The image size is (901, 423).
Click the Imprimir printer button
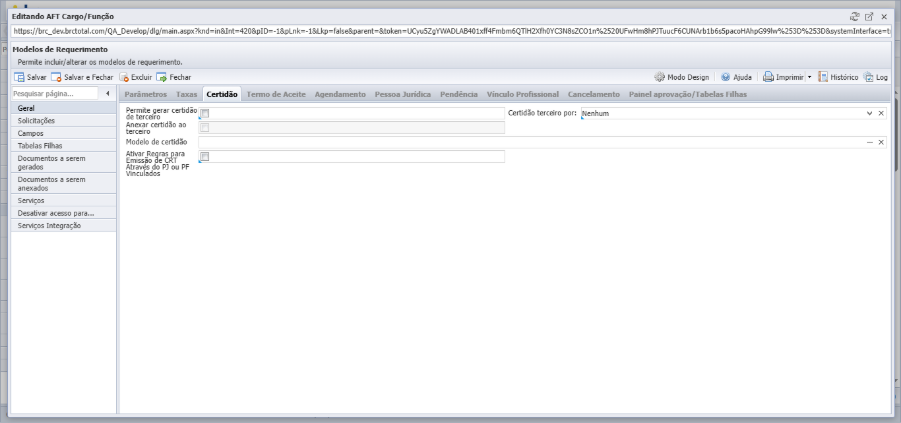783,77
